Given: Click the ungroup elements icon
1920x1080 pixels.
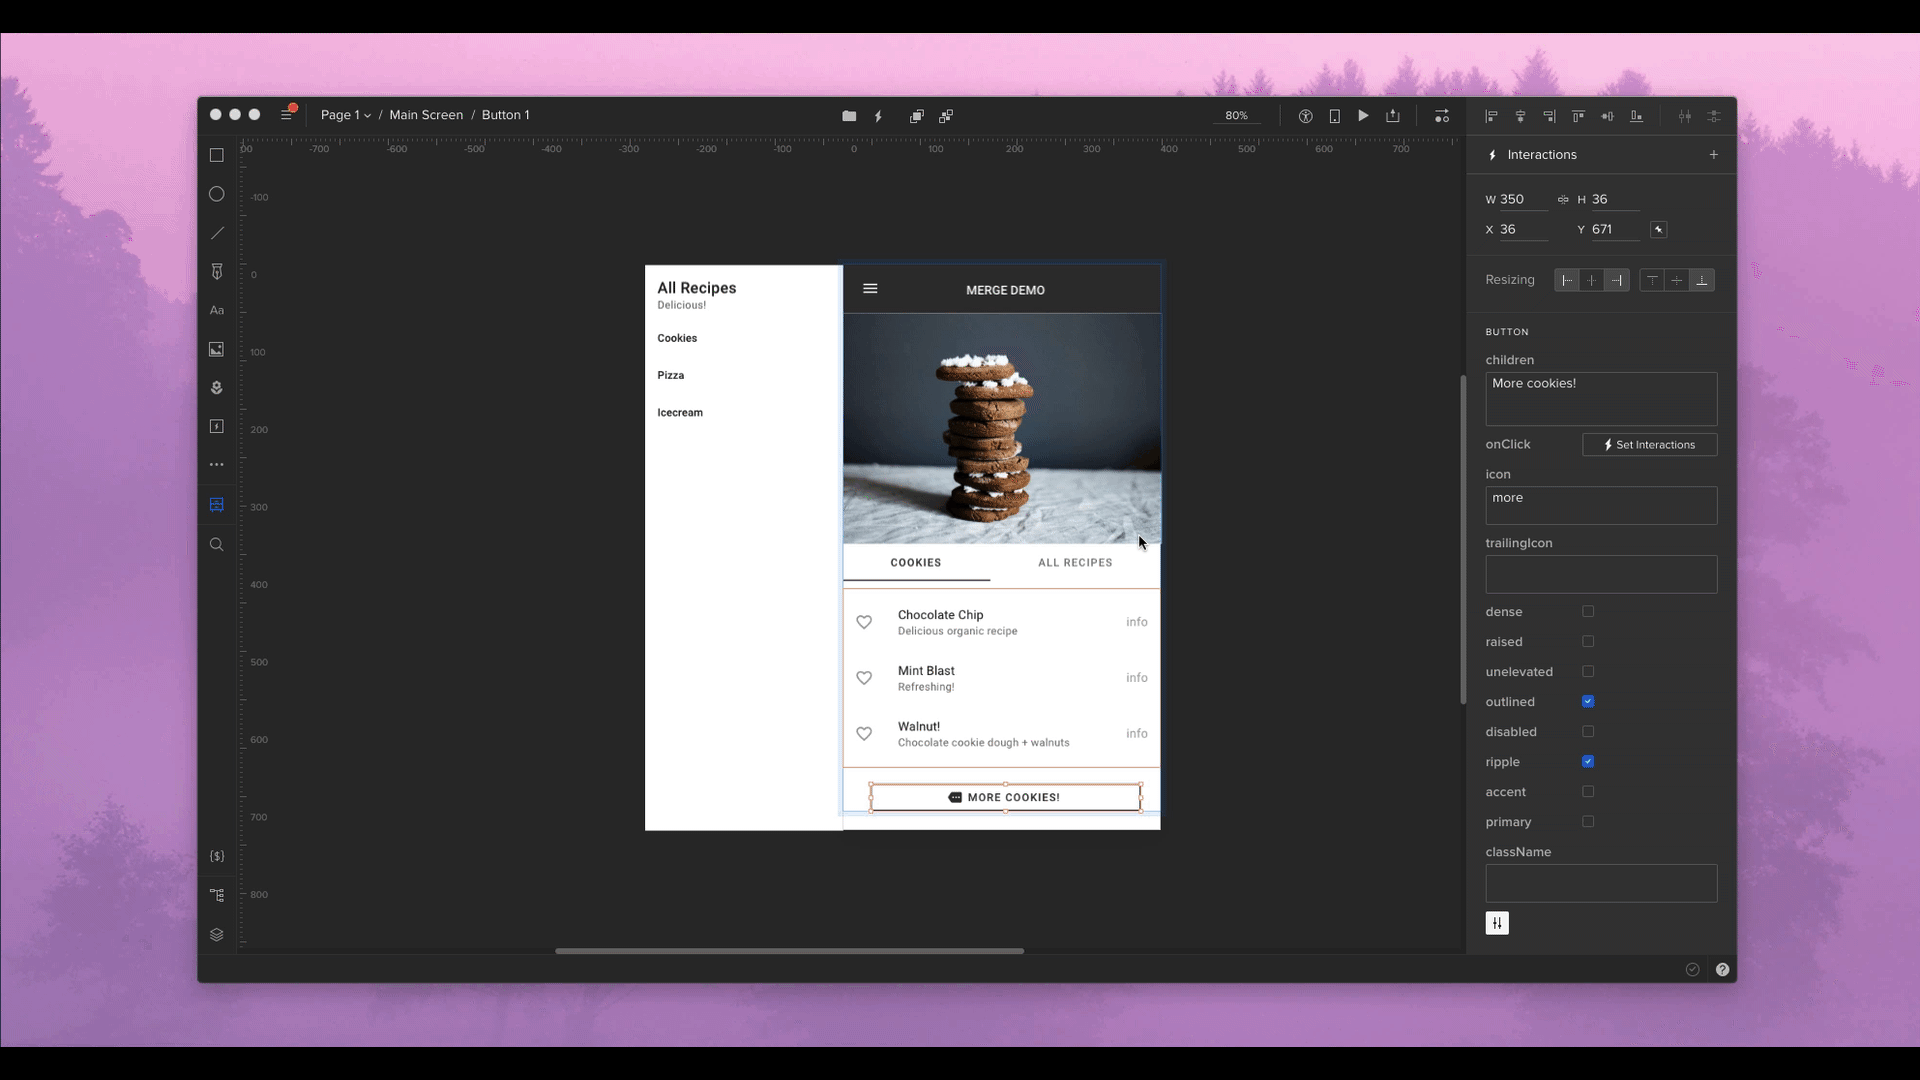Looking at the screenshot, I should 946,116.
